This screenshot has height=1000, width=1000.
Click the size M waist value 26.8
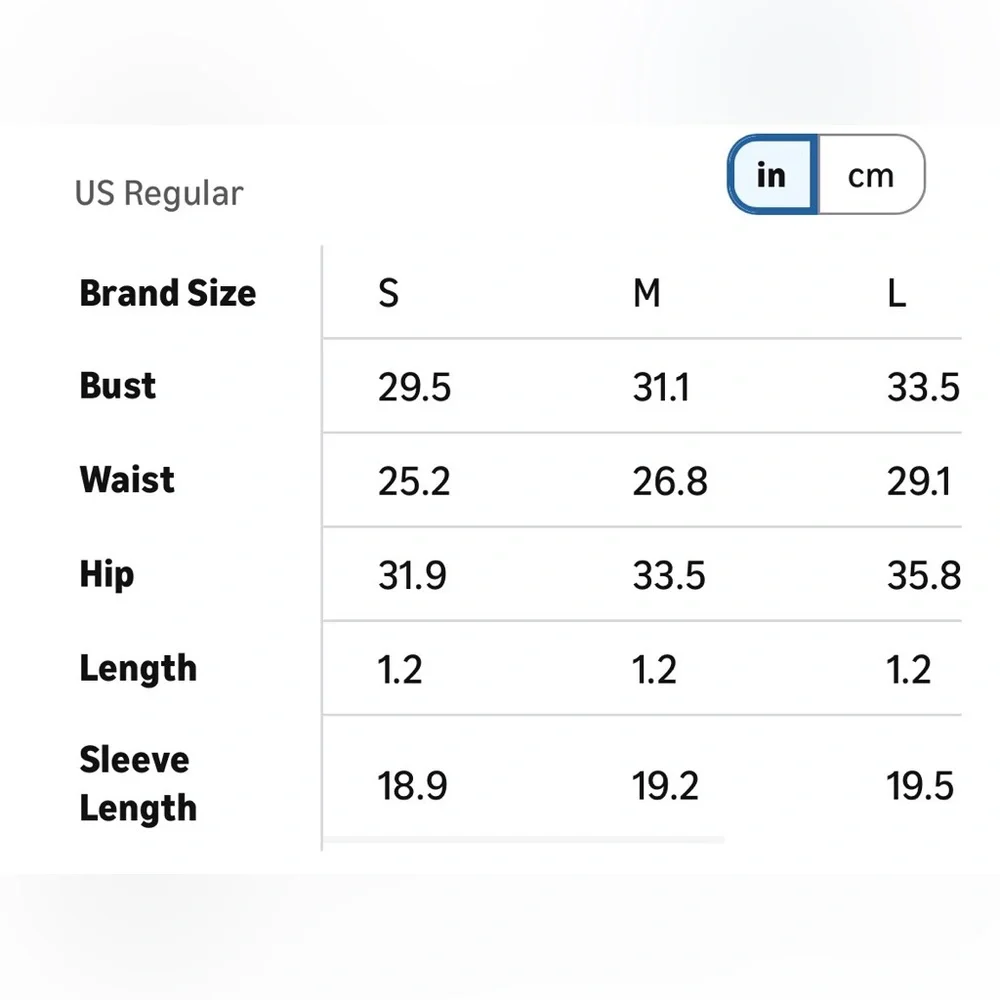pos(670,481)
